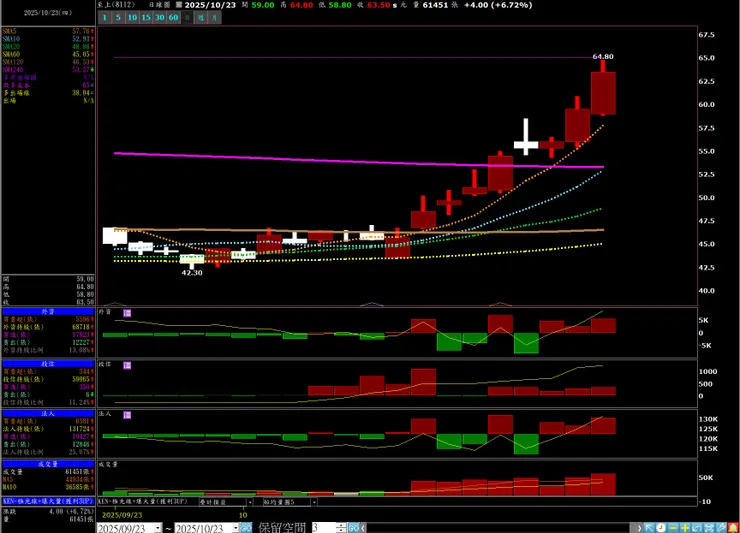Open the end date 2025/10/23 dropdown arrow

[x=235, y=528]
